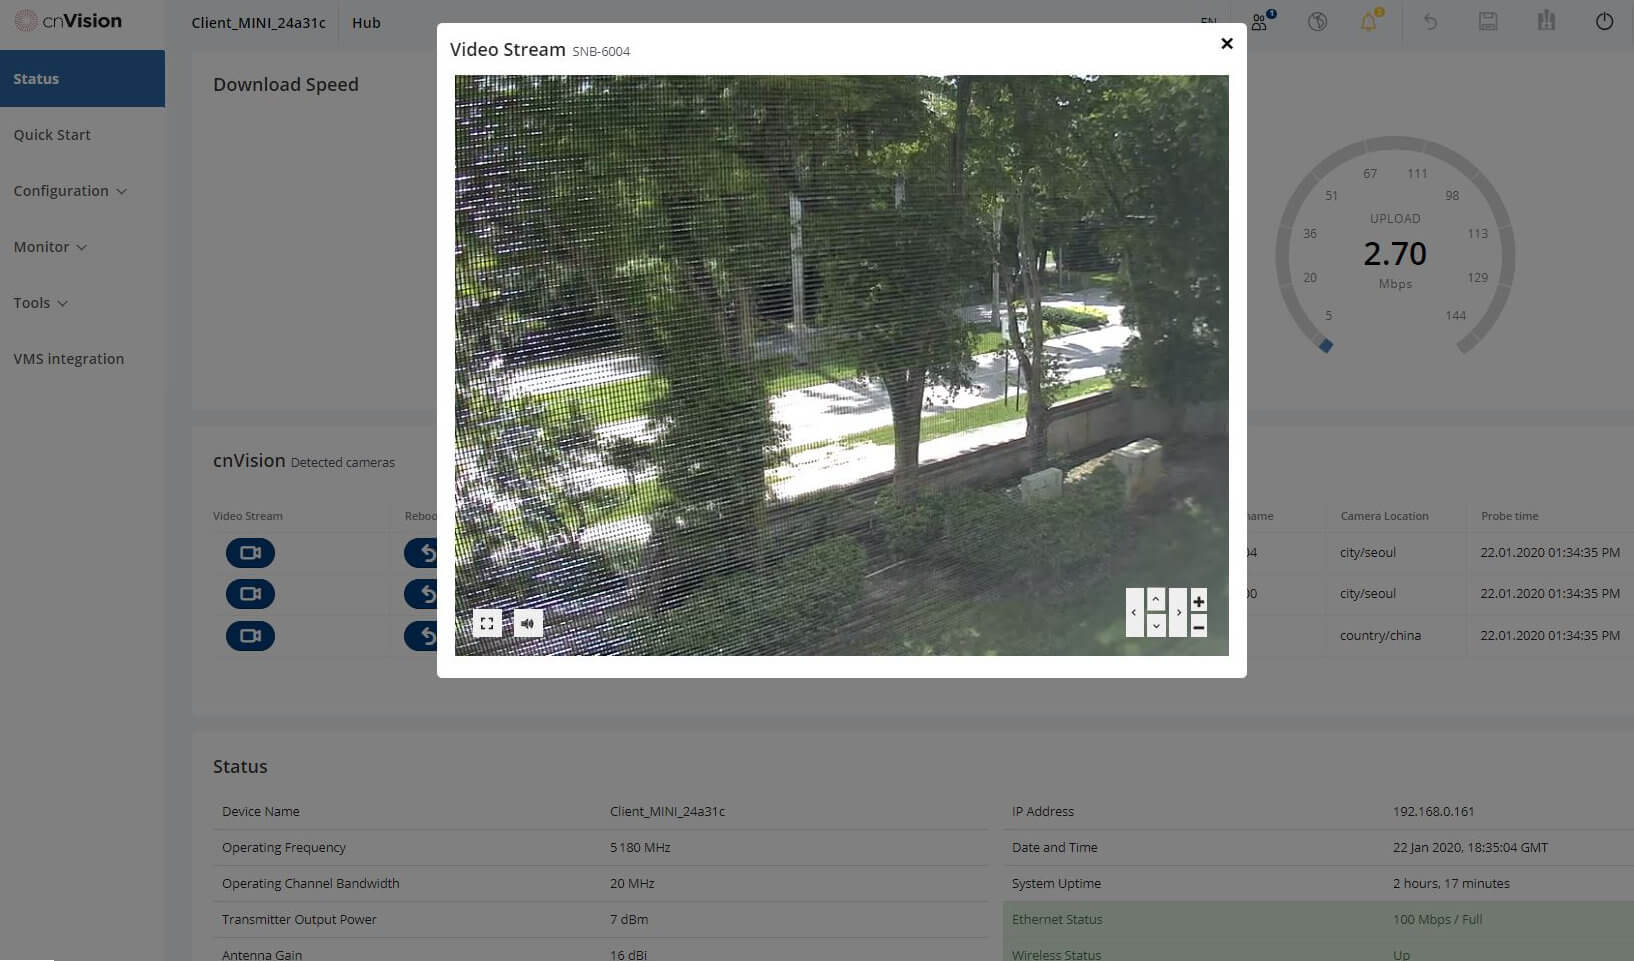Pan the camera left
Viewport: 1634px width, 961px height.
(1134, 612)
